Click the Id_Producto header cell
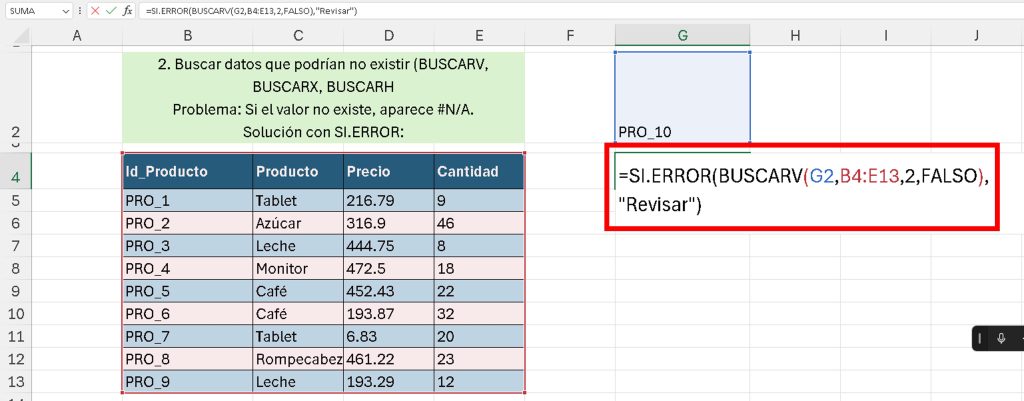1024x401 pixels. [x=187, y=171]
